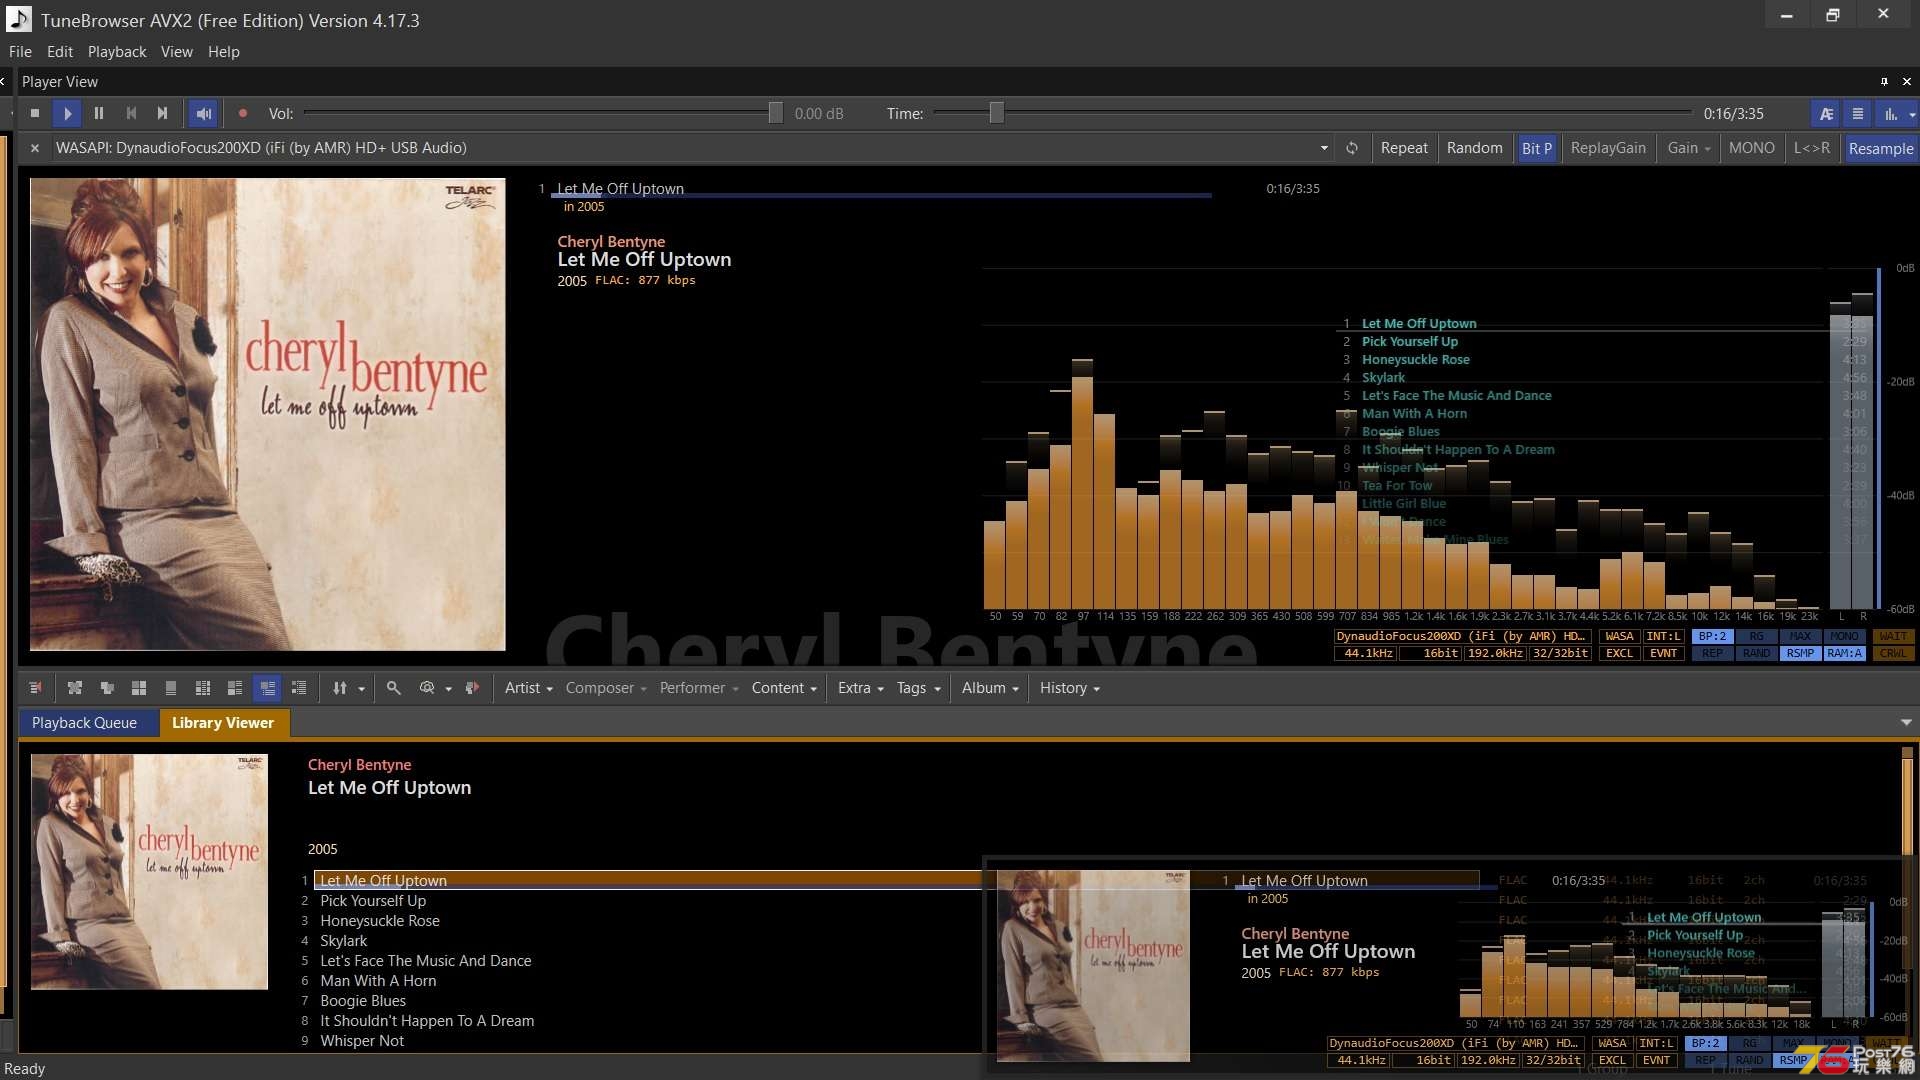Close the WASAPI output device

[35, 148]
